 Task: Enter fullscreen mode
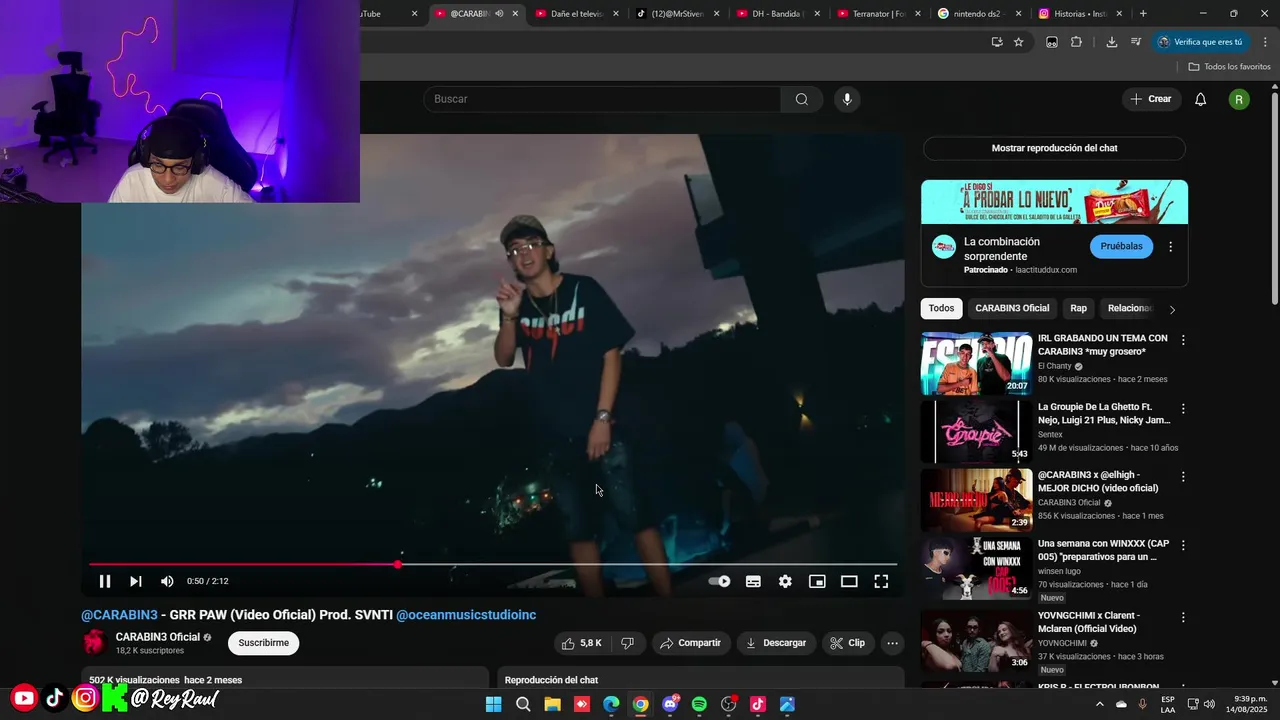(x=881, y=581)
